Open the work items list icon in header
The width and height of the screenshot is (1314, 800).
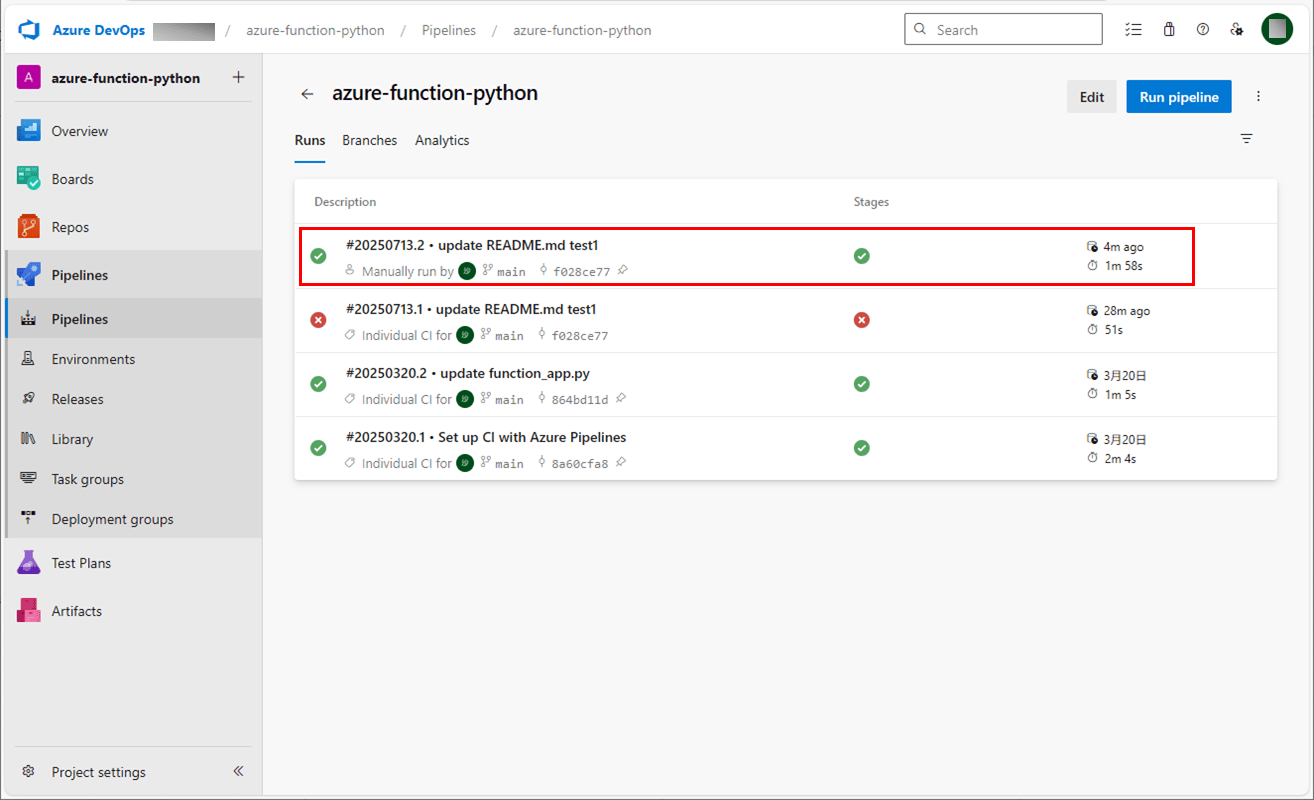click(x=1133, y=30)
